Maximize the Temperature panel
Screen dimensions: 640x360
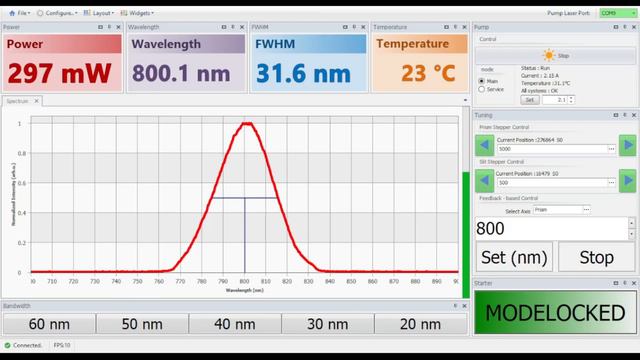click(446, 27)
